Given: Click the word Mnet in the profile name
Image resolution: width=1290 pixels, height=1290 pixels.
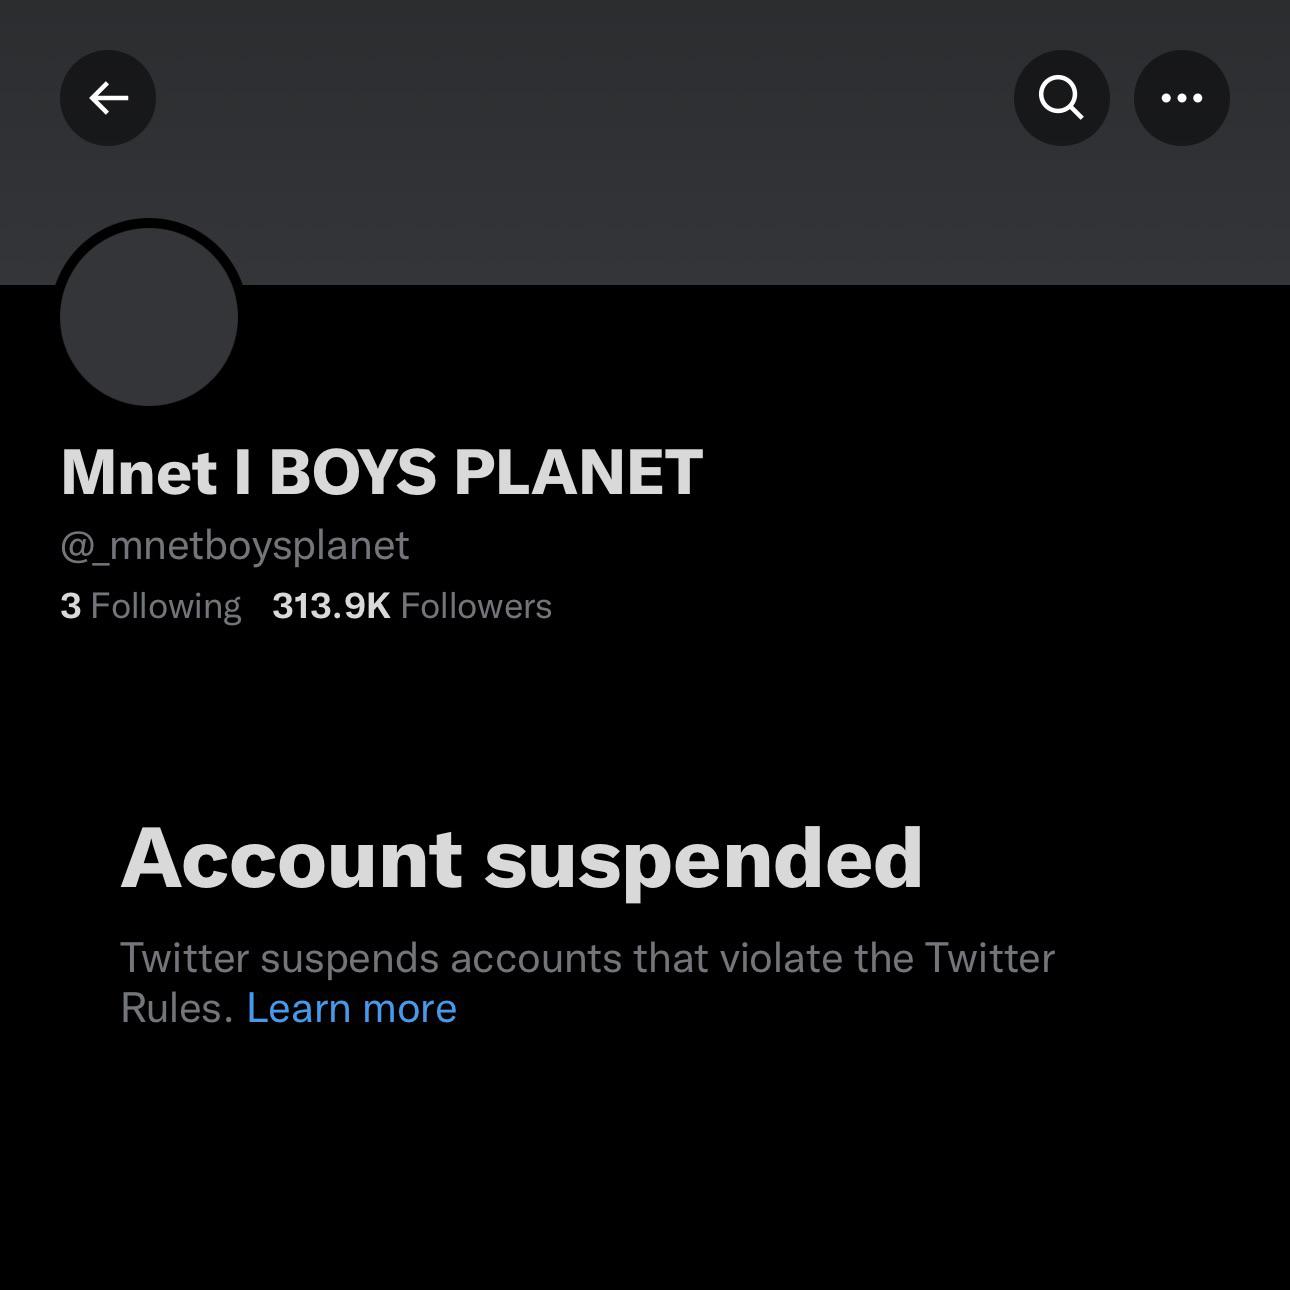Looking at the screenshot, I should click(138, 471).
